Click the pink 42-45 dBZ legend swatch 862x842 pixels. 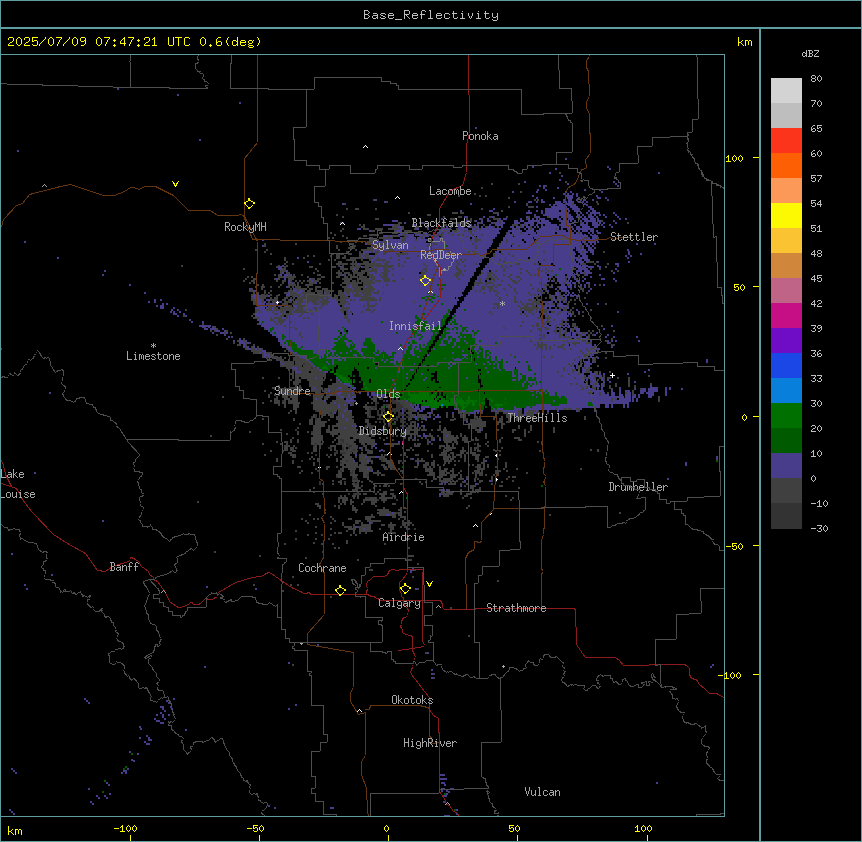tap(786, 290)
